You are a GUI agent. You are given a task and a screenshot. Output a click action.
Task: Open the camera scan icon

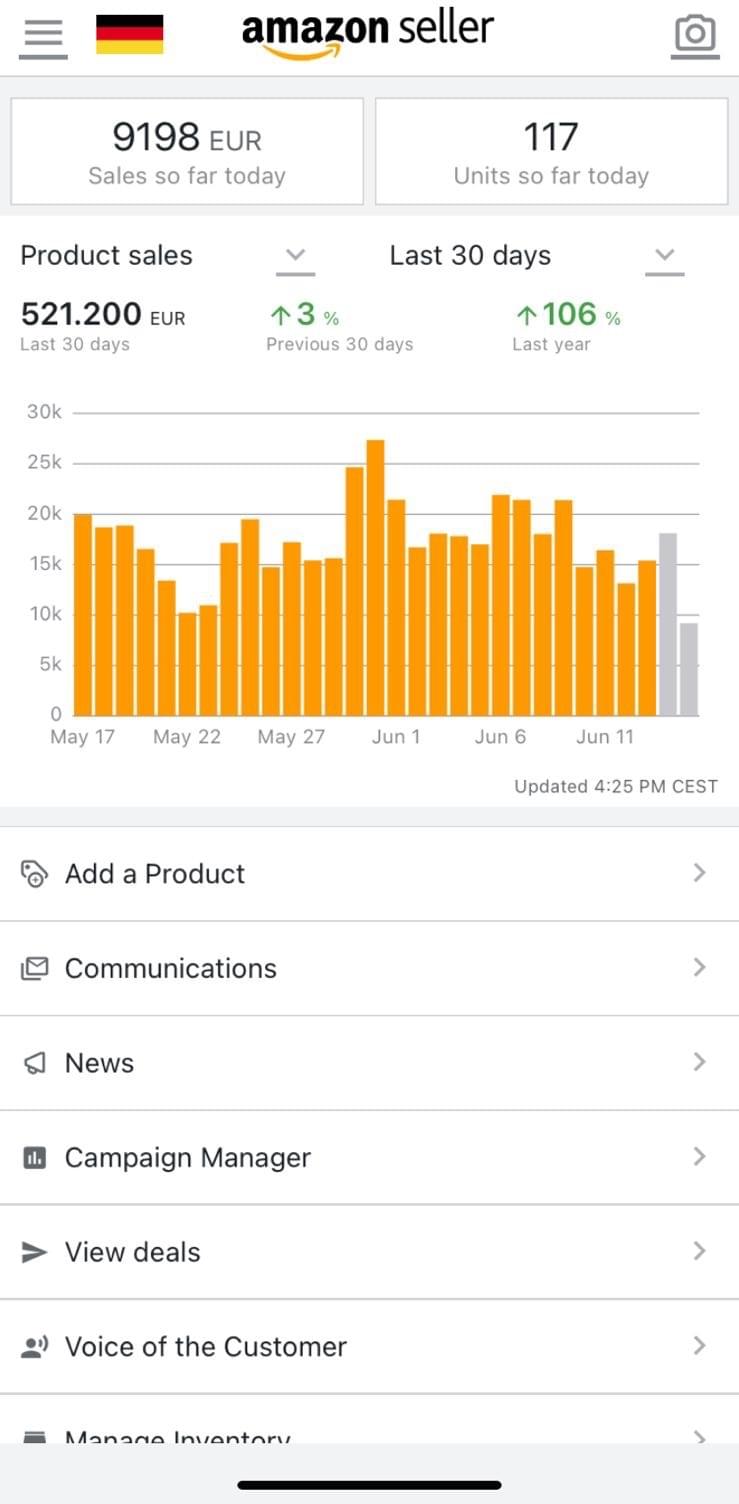pos(695,35)
